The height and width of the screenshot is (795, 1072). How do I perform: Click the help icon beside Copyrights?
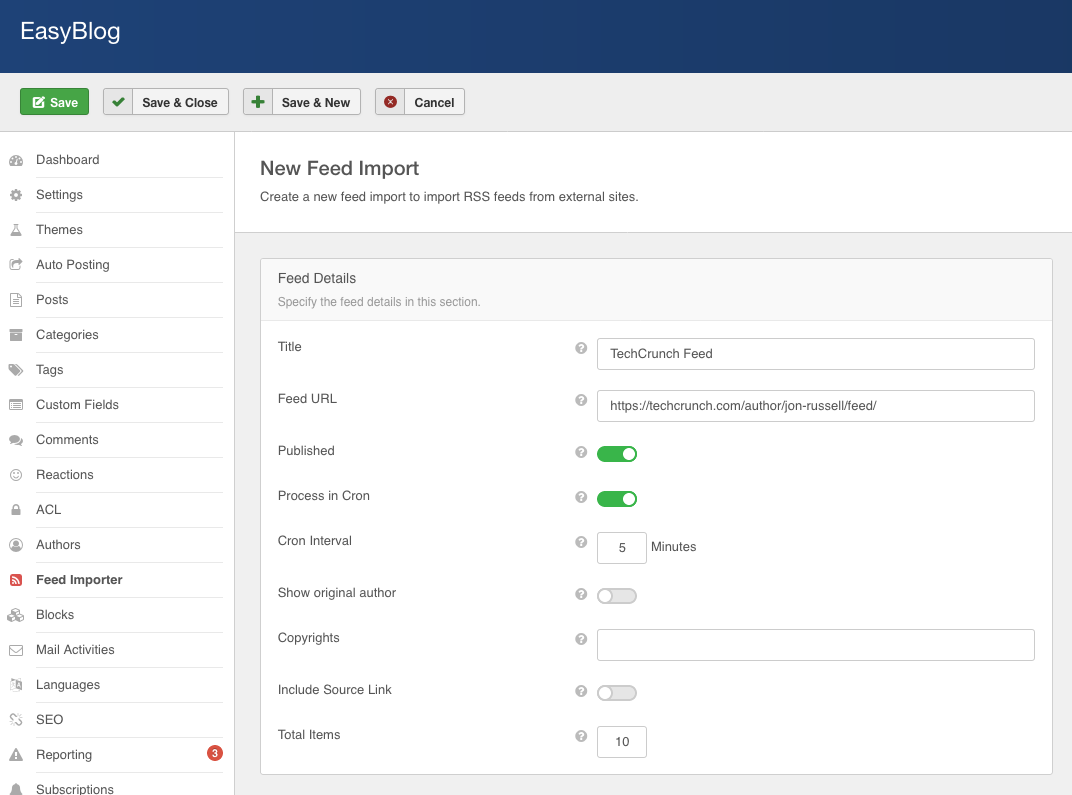581,639
